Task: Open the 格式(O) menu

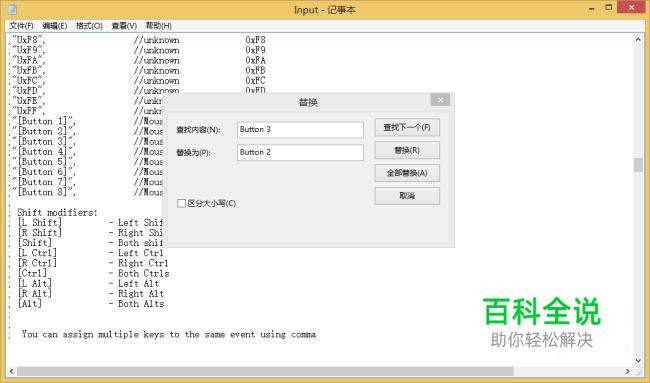Action: (89, 26)
